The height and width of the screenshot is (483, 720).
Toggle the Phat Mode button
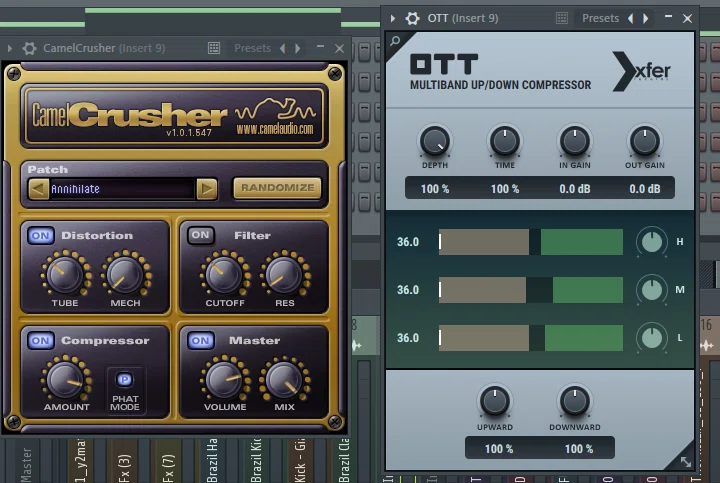[124, 380]
